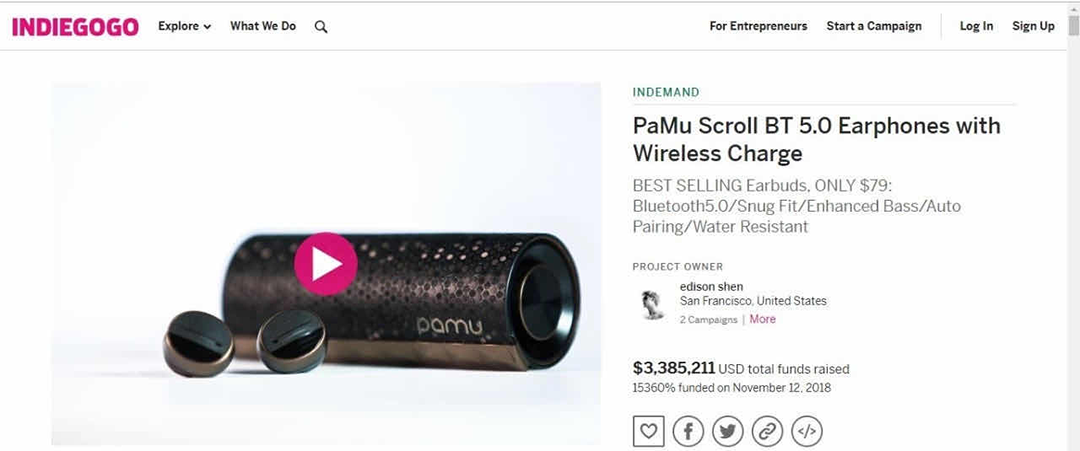Image resolution: width=1080 pixels, height=451 pixels.
Task: Expand the Explore dropdown menu
Action: coord(185,27)
